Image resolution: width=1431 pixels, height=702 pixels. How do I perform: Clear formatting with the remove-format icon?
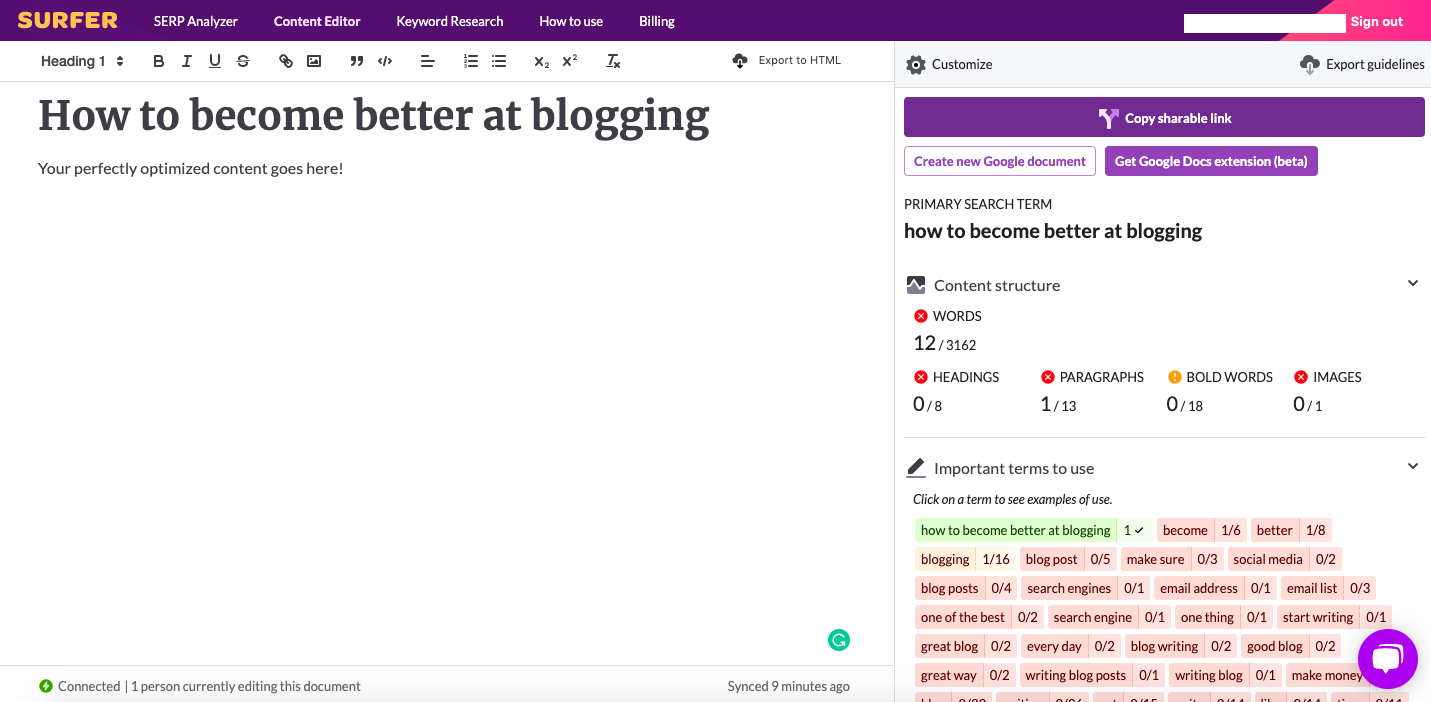[613, 61]
